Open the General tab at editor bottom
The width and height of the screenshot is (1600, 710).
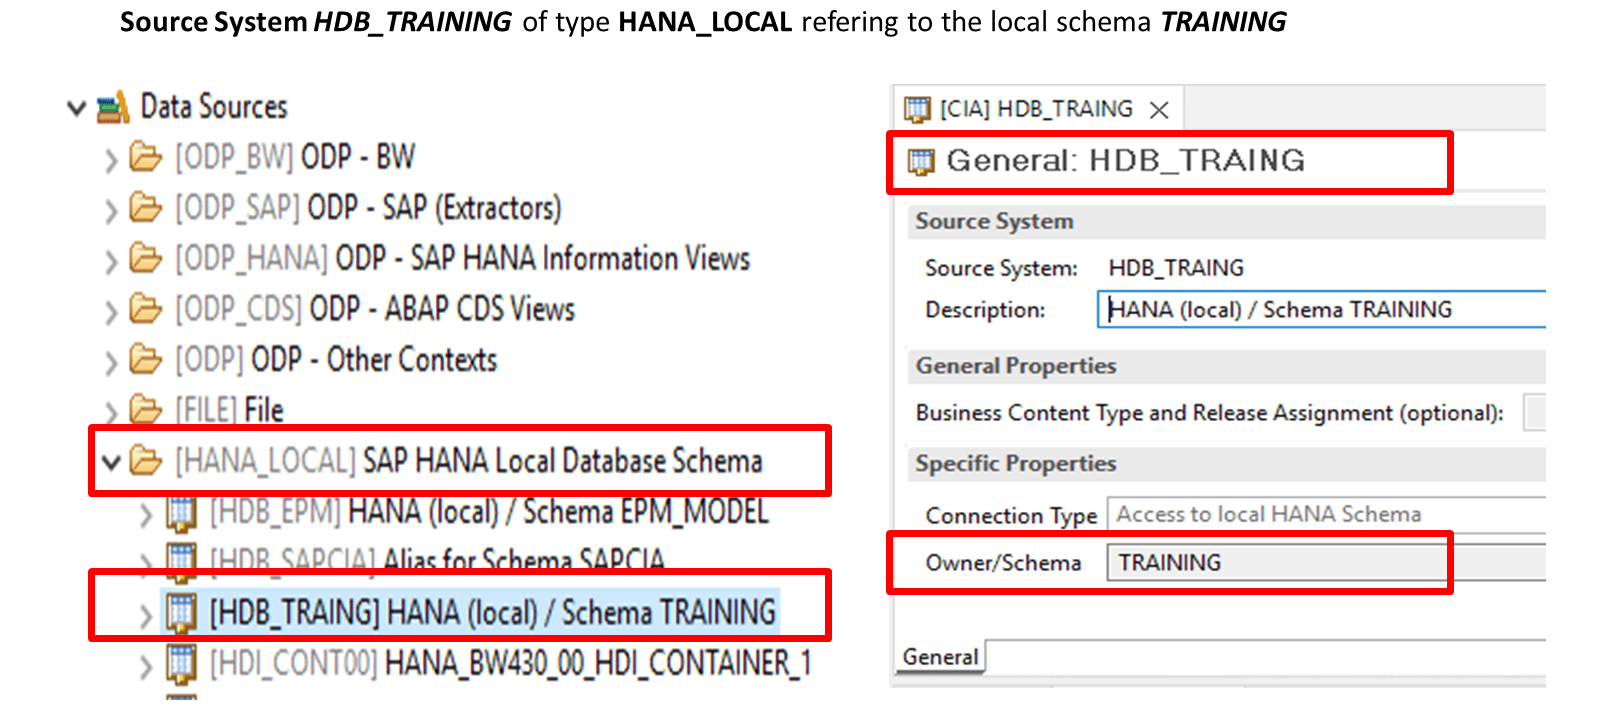click(x=940, y=657)
